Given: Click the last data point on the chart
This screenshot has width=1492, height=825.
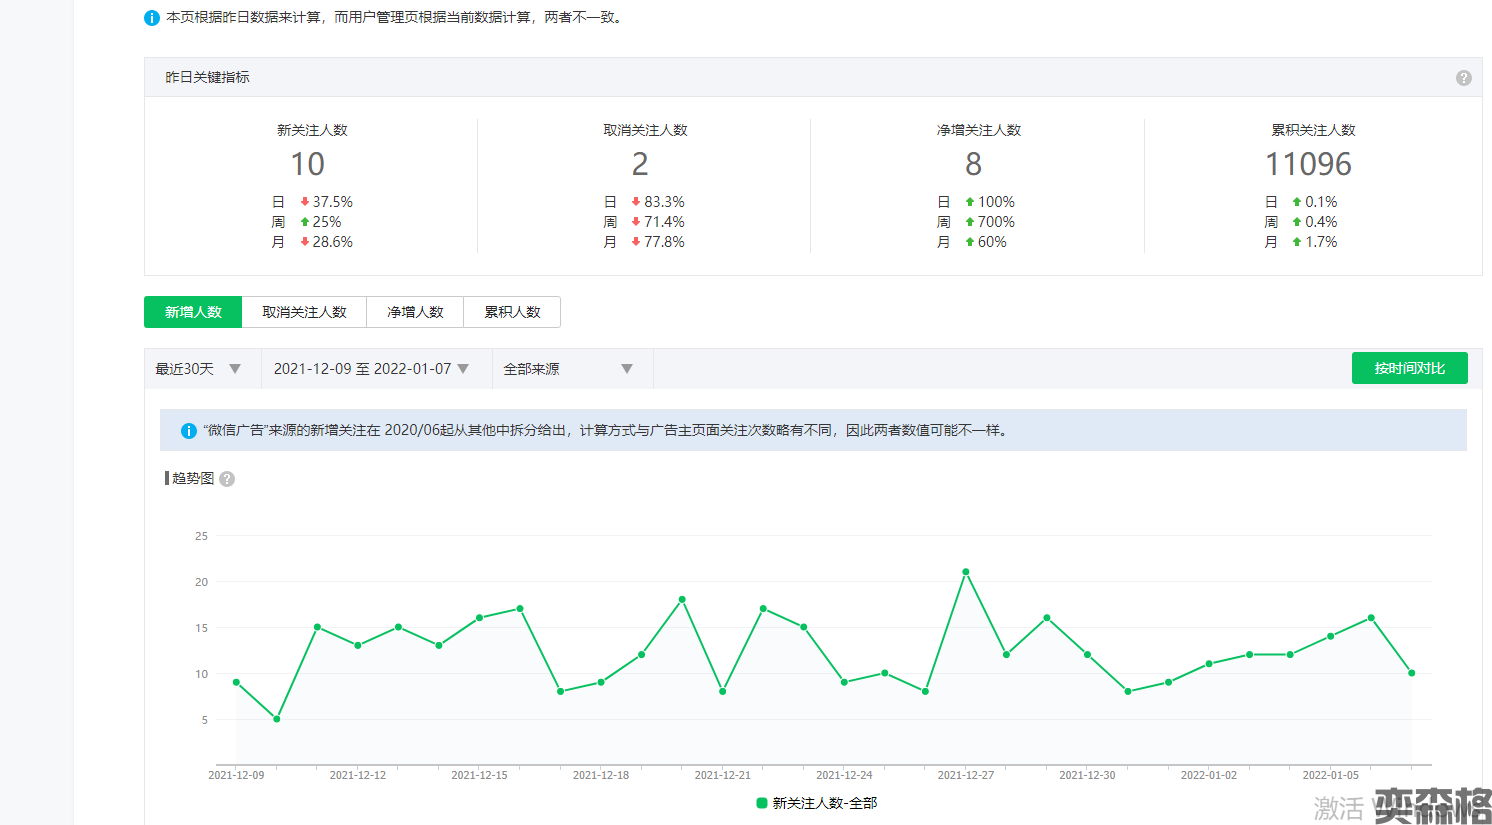Looking at the screenshot, I should click(1411, 673).
